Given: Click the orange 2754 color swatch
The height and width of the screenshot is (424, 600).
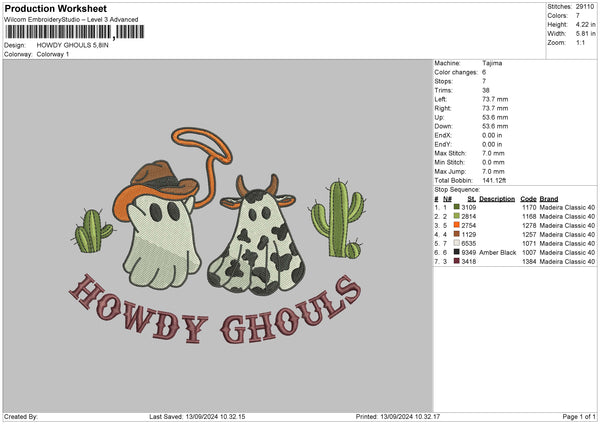Looking at the screenshot, I should pos(457,225).
